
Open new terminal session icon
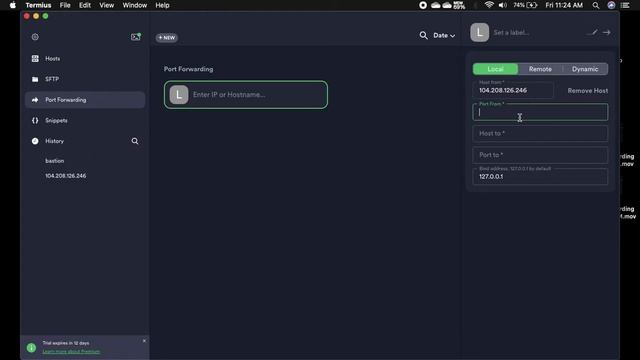(x=136, y=37)
